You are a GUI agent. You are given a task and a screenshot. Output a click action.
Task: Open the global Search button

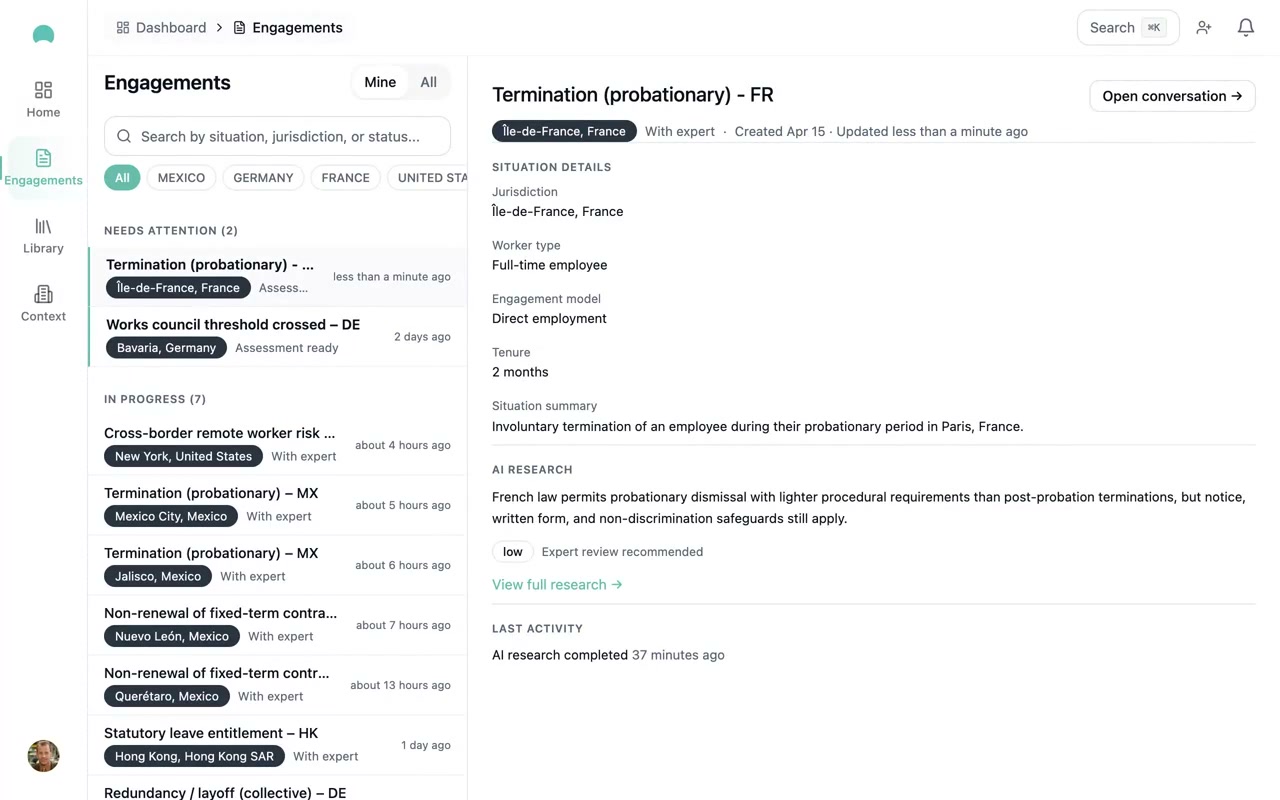click(x=1127, y=28)
